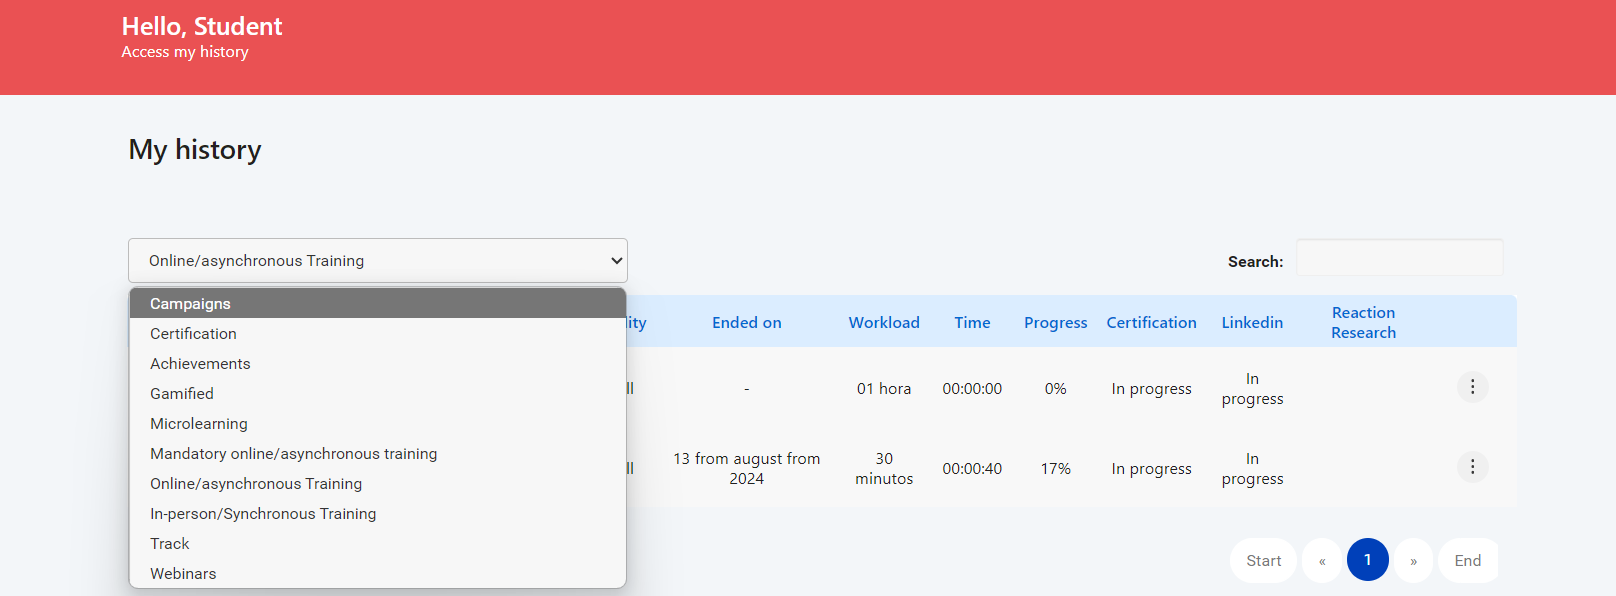
Task: Sort the table by the Workload column header
Action: pos(884,322)
